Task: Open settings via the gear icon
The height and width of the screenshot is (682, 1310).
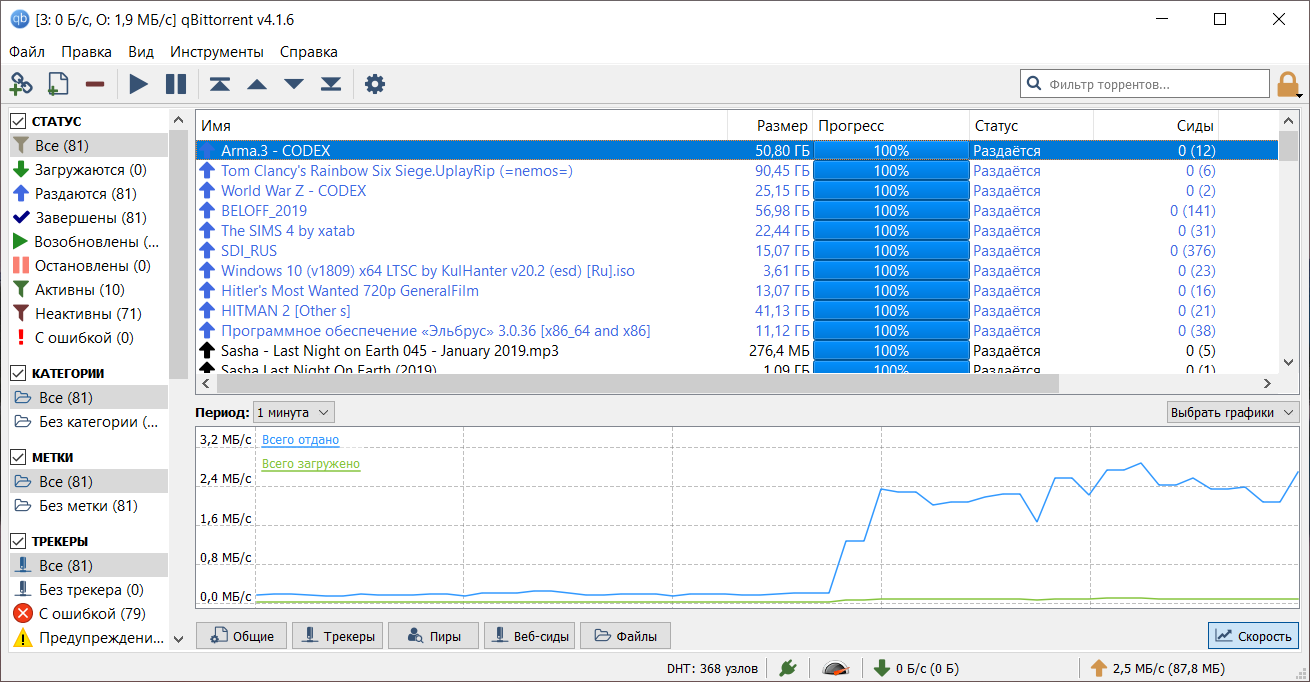Action: tap(375, 84)
